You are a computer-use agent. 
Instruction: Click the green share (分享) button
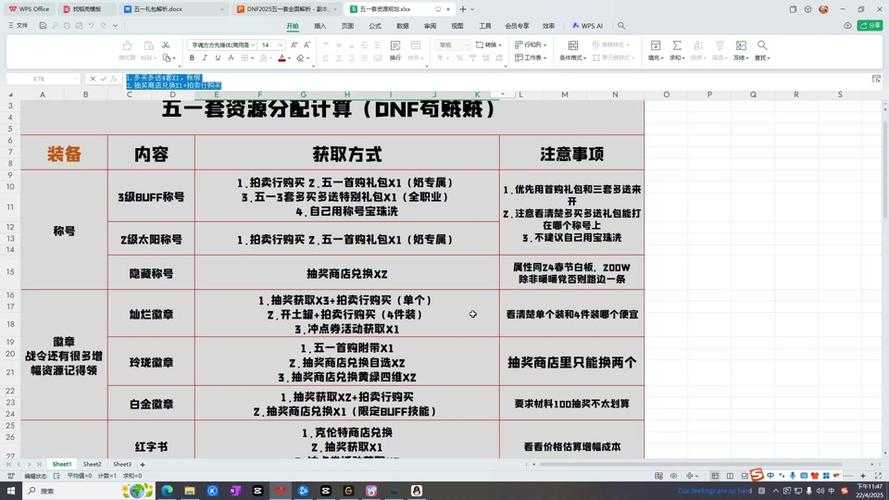[x=870, y=26]
